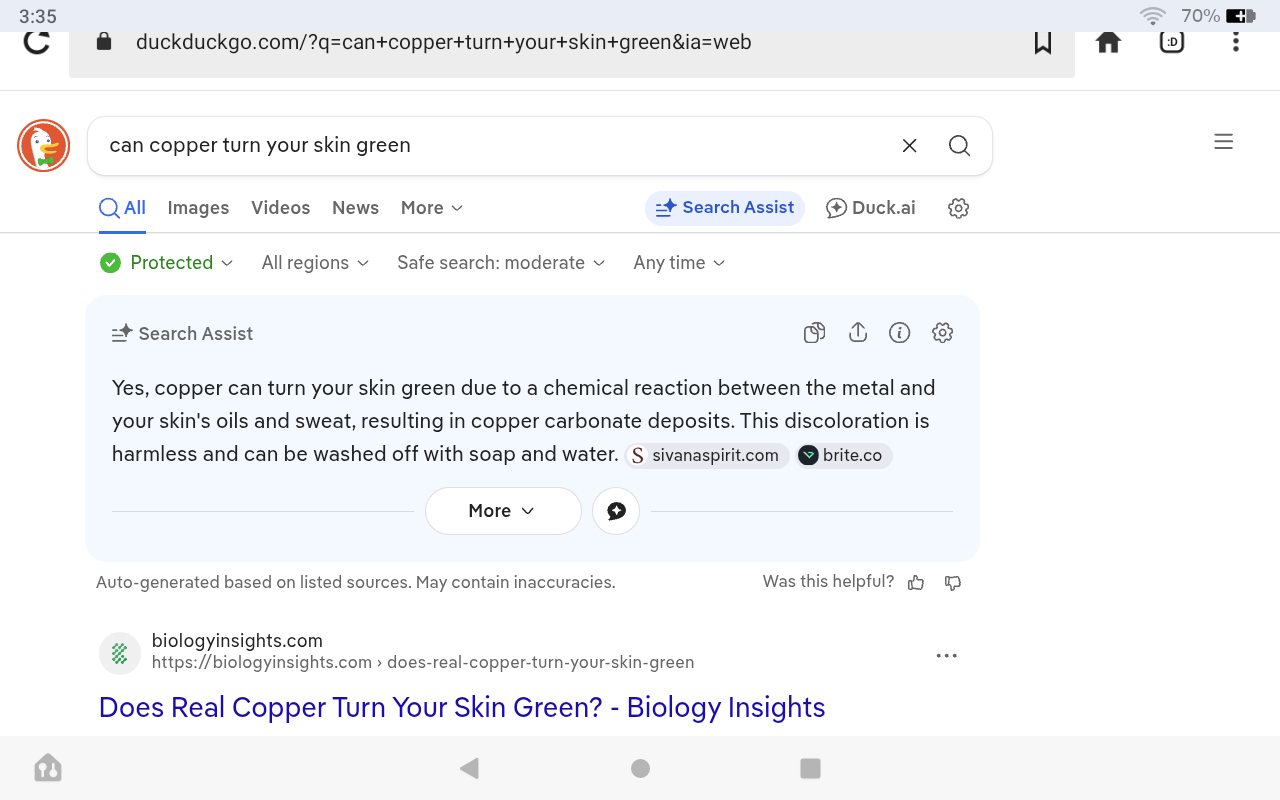Expand the answer with More button

pos(502,511)
